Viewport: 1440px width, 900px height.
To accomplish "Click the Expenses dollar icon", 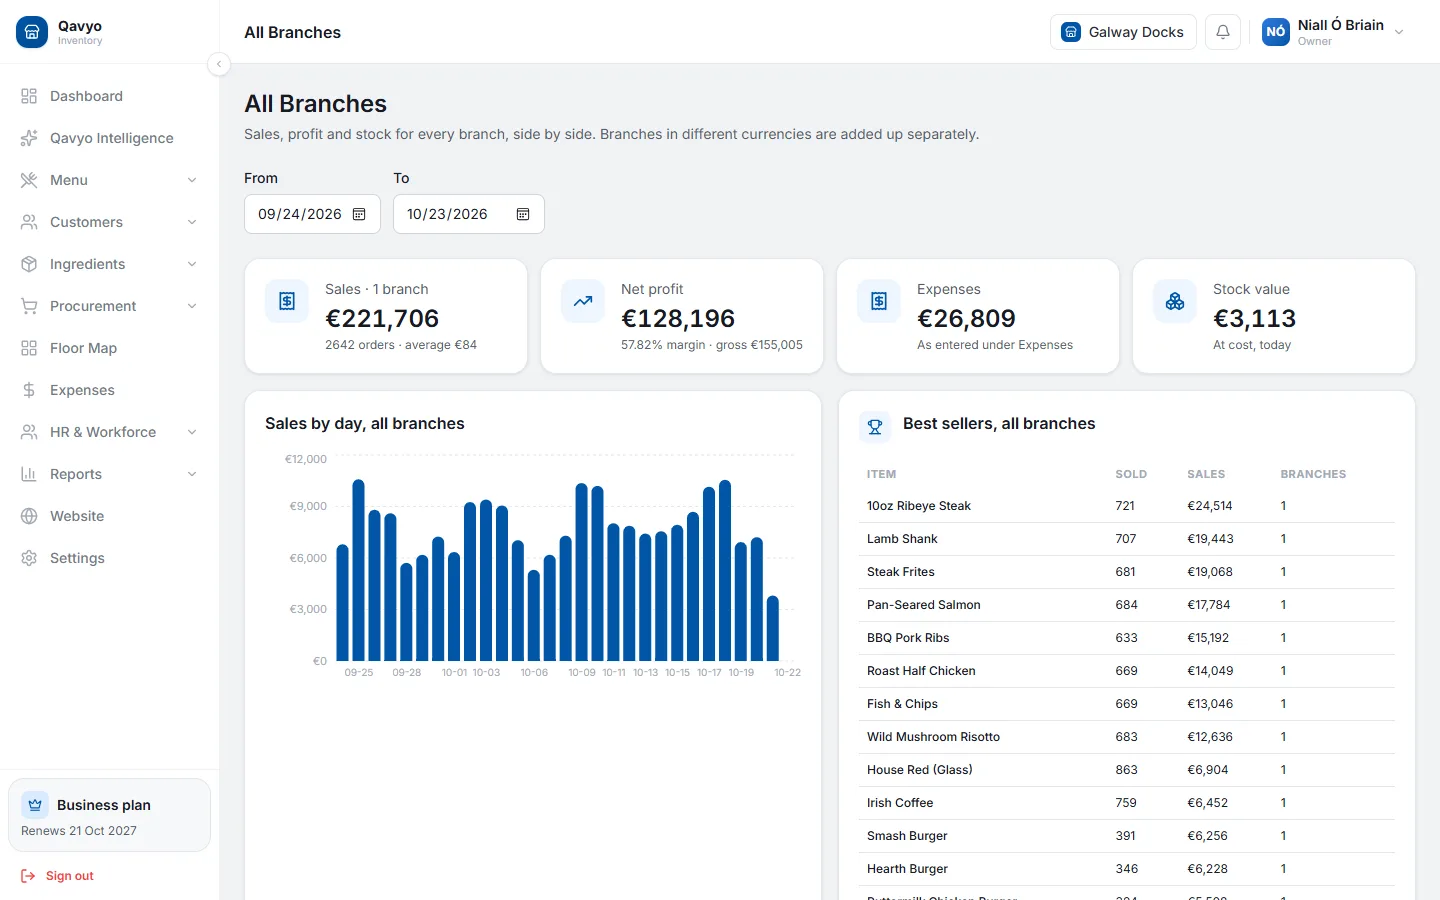I will click(x=29, y=390).
